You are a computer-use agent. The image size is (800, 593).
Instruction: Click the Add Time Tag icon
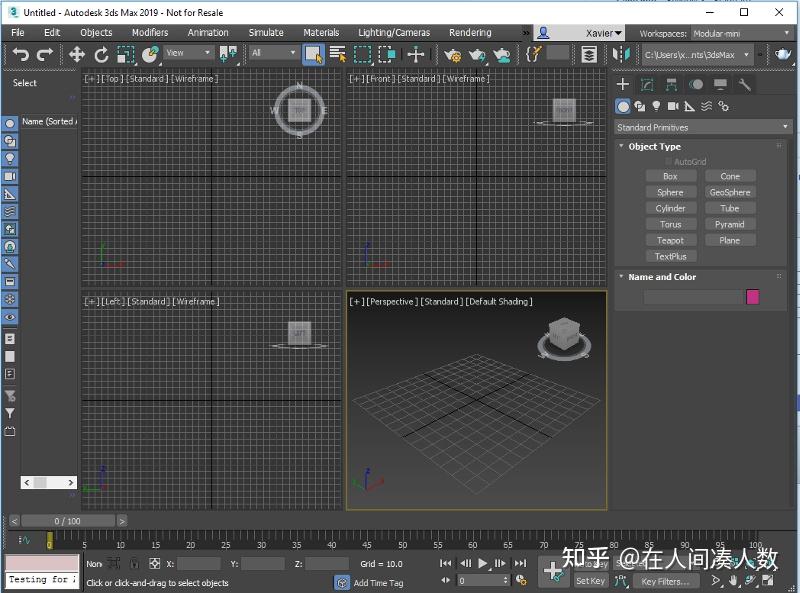(x=342, y=582)
